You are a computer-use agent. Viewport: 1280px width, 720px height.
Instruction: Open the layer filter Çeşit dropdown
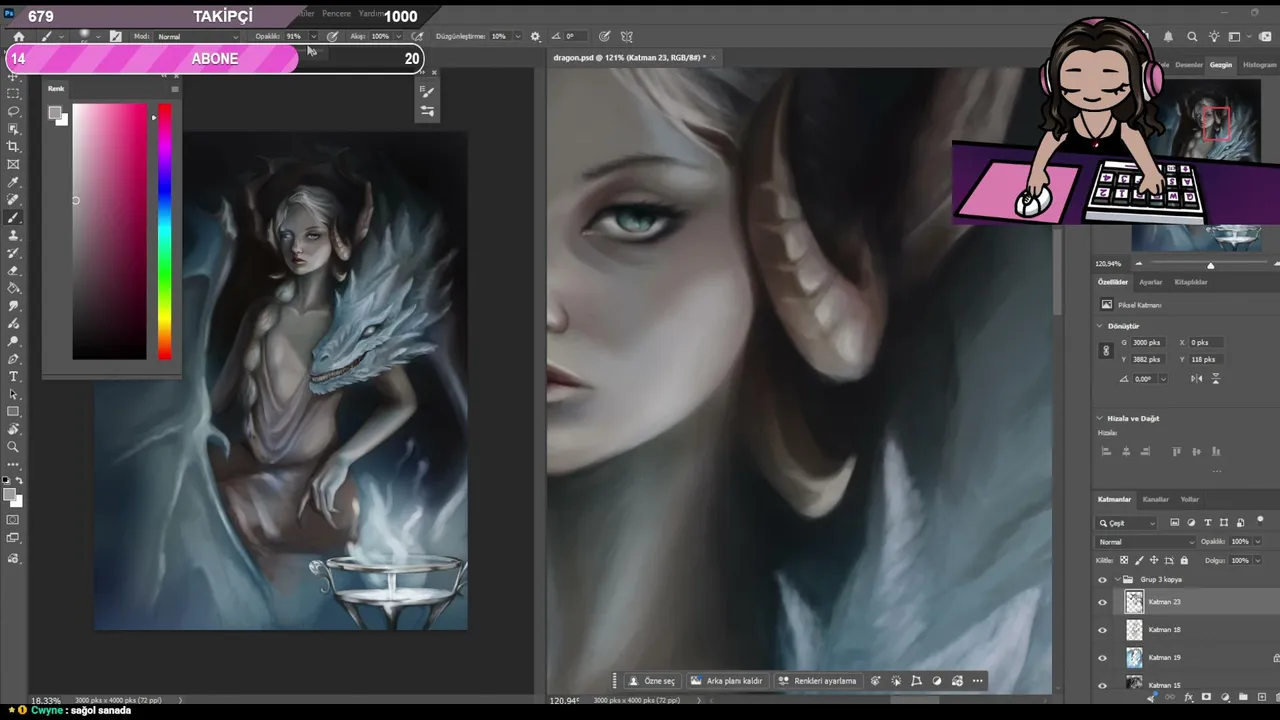pyautogui.click(x=1127, y=523)
